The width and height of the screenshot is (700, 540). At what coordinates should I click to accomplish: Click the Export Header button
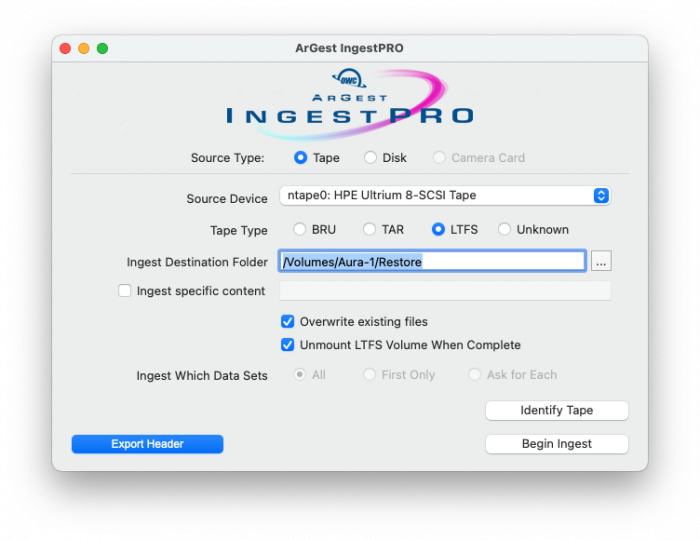[147, 444]
